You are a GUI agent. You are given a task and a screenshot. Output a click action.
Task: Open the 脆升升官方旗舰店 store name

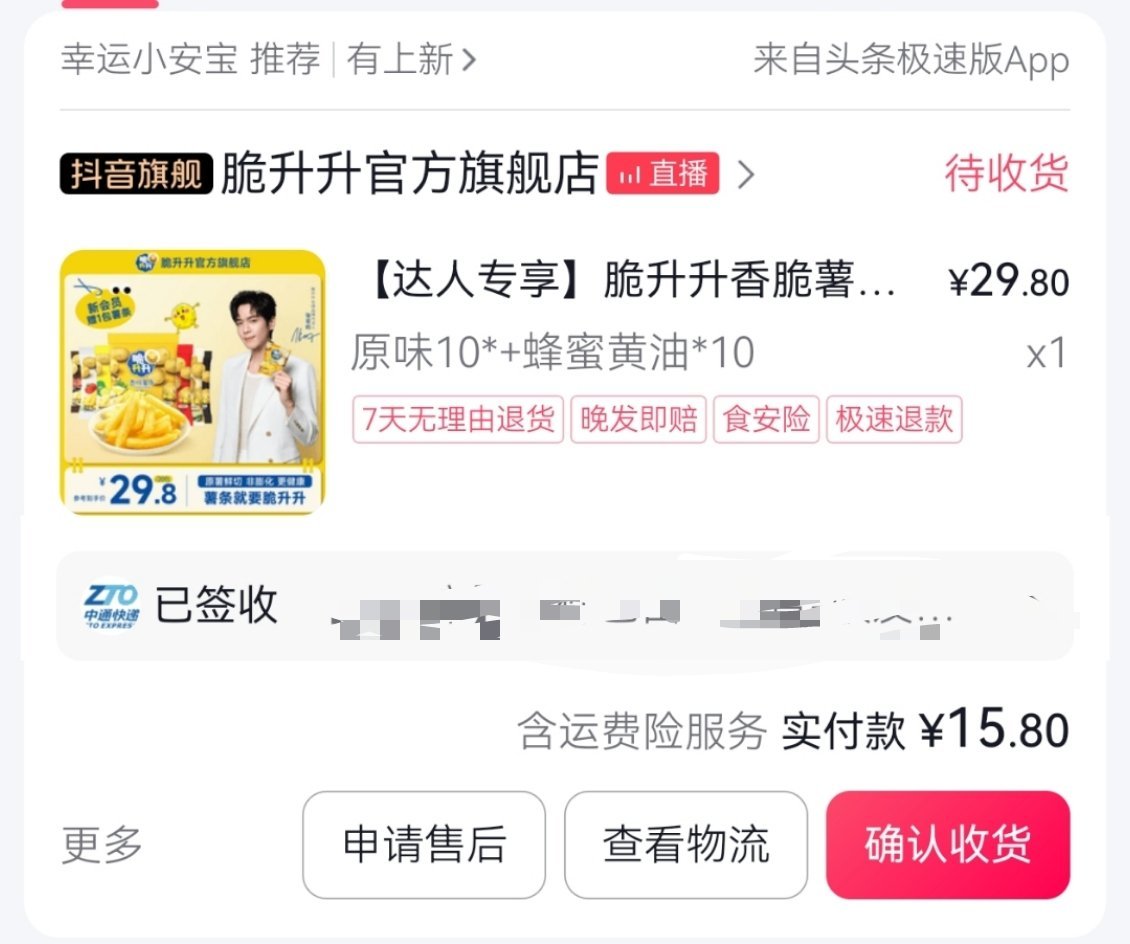409,174
